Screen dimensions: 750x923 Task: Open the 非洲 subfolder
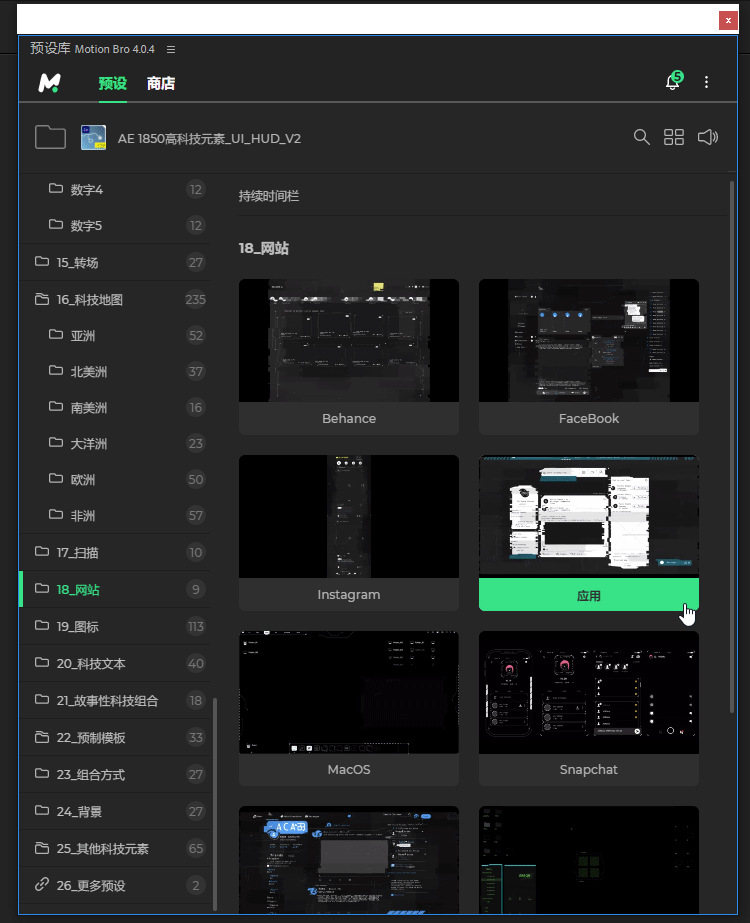[115, 516]
